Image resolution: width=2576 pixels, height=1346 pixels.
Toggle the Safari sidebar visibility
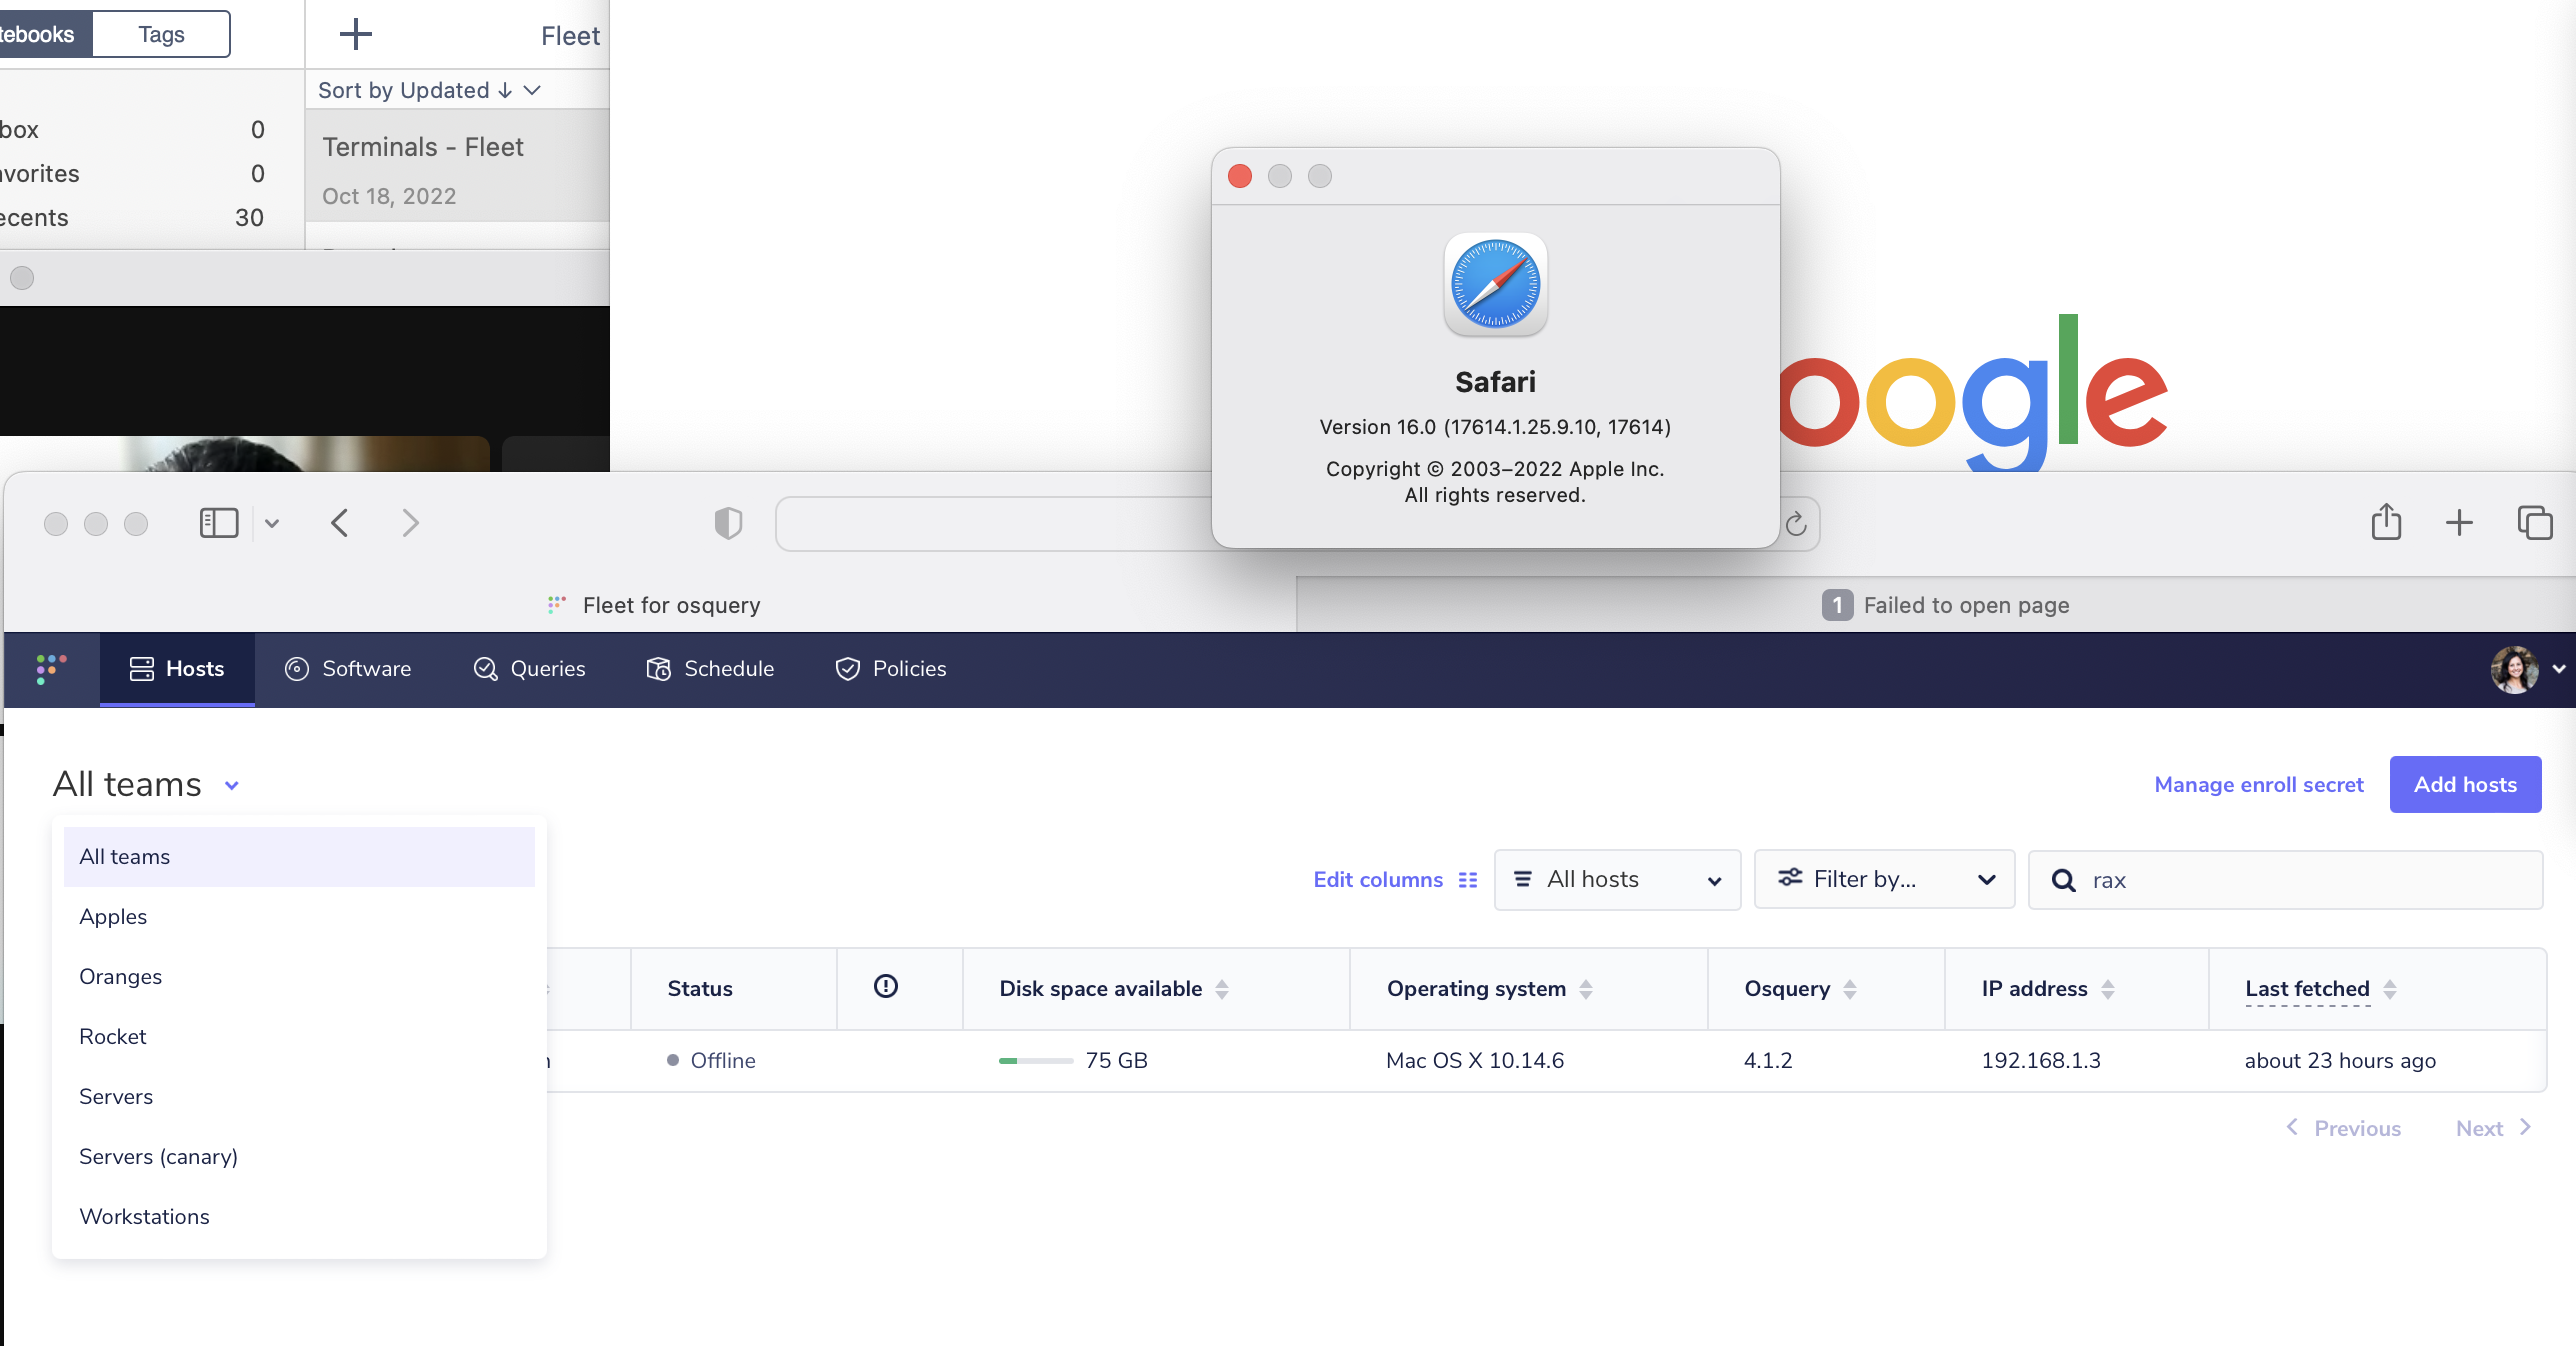218,522
